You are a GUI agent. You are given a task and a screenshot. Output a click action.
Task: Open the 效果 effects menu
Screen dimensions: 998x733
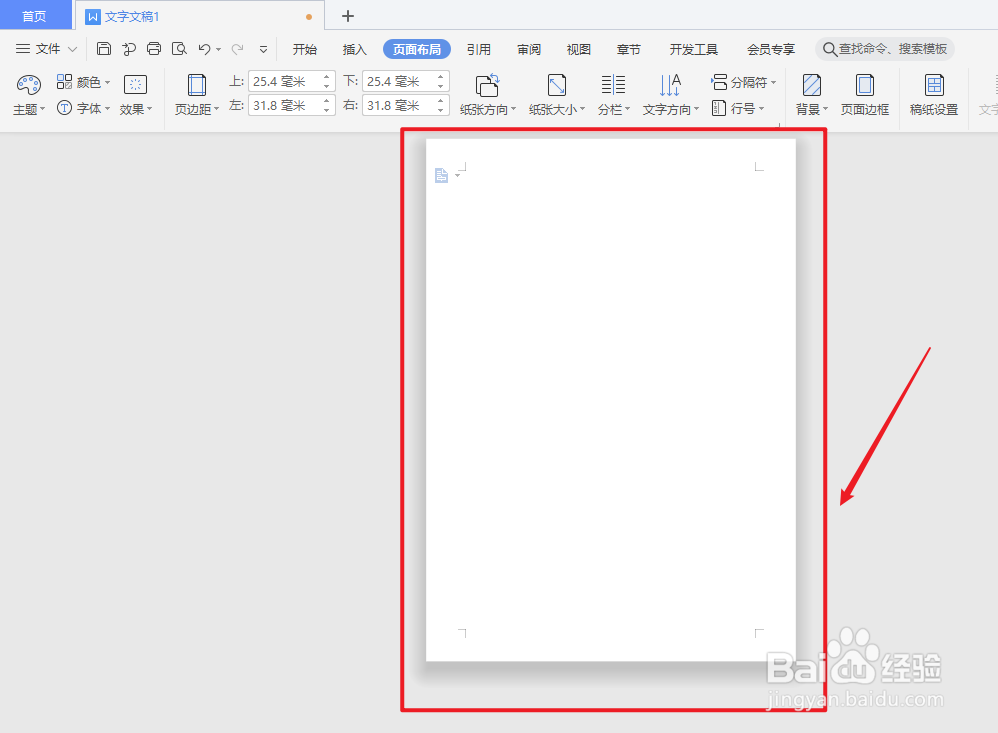coord(136,95)
